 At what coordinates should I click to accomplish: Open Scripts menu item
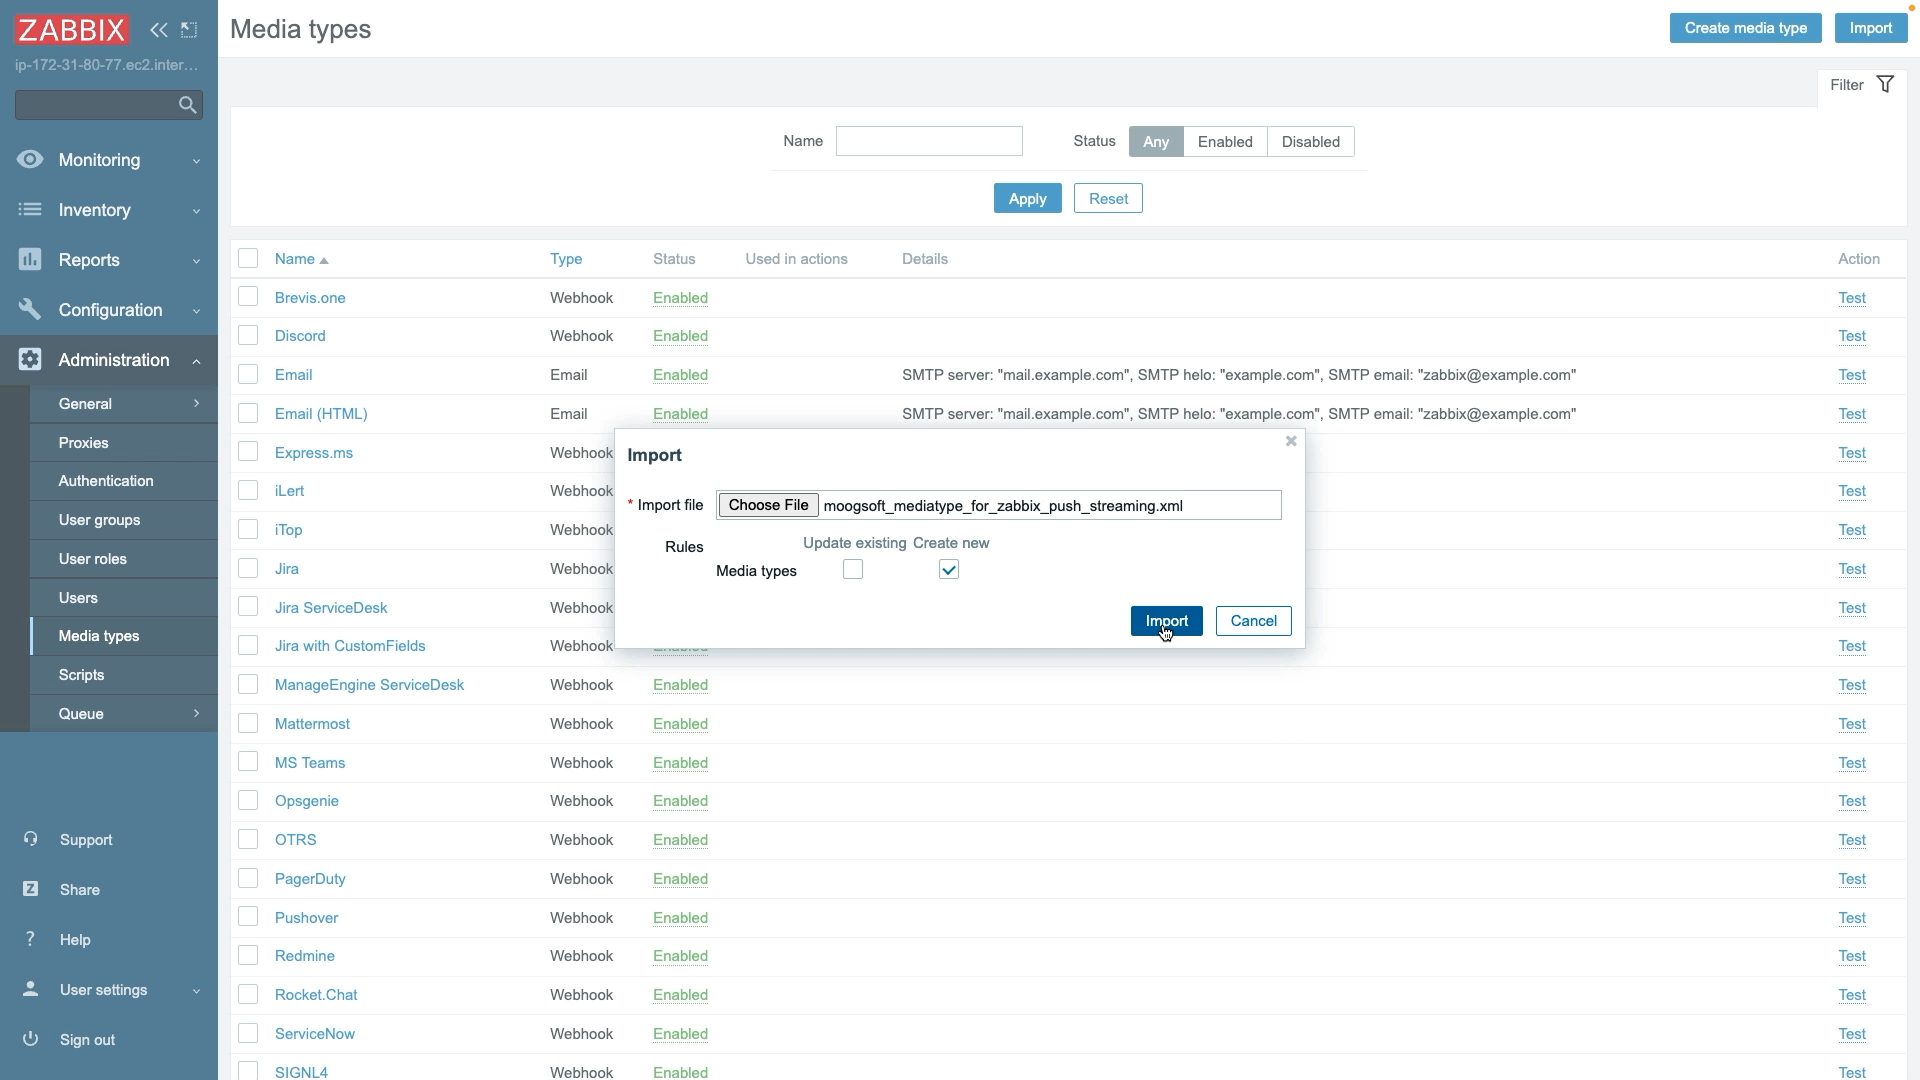(x=124, y=675)
